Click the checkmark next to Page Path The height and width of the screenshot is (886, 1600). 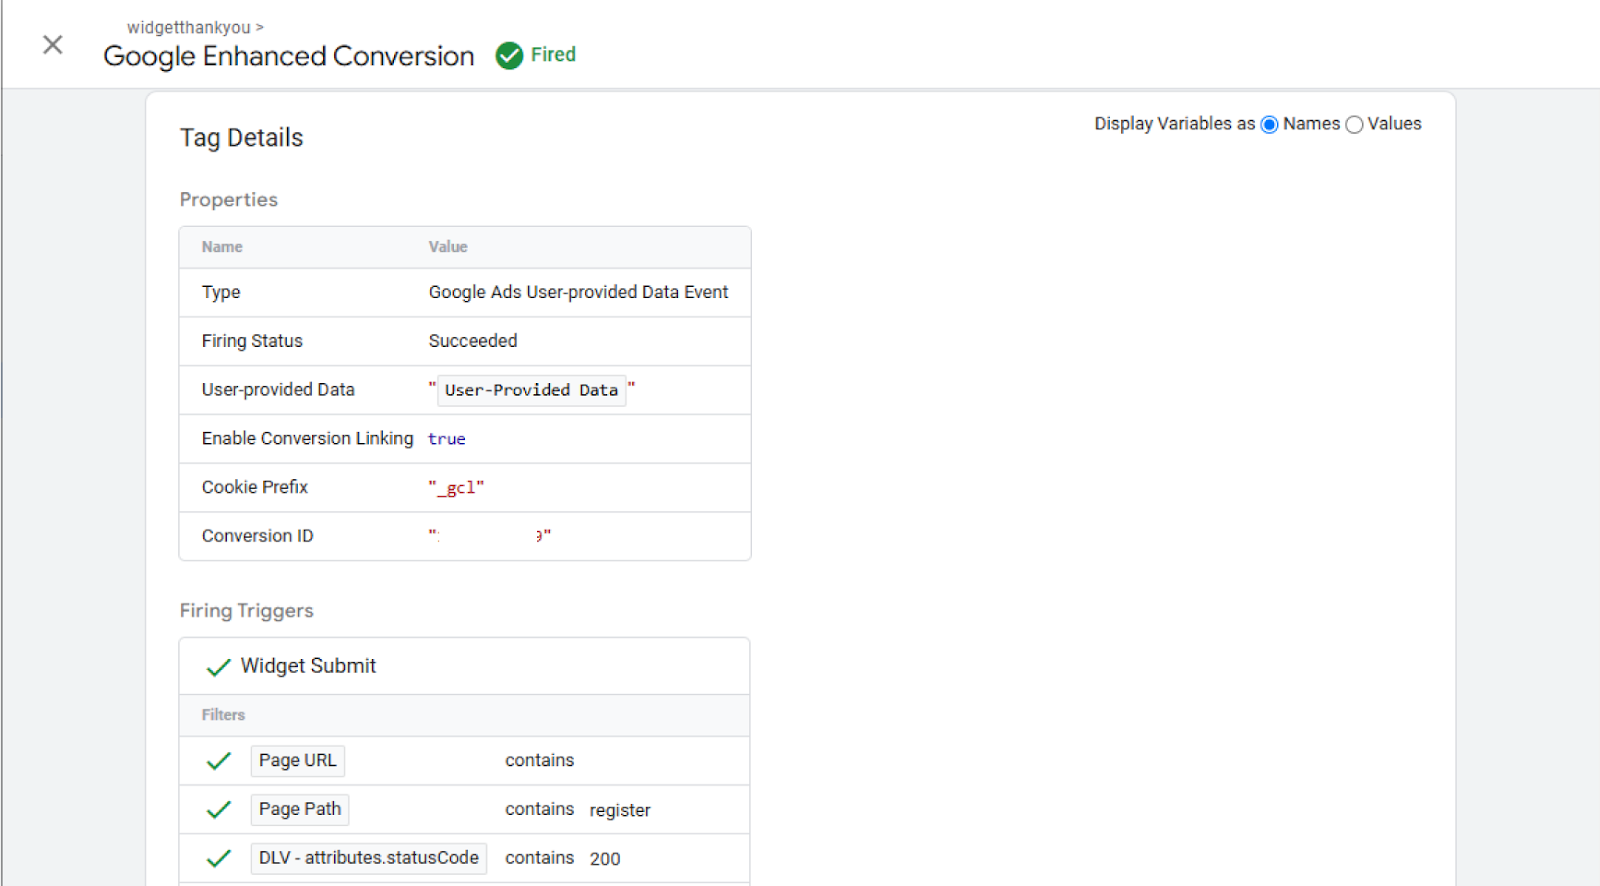(x=218, y=810)
